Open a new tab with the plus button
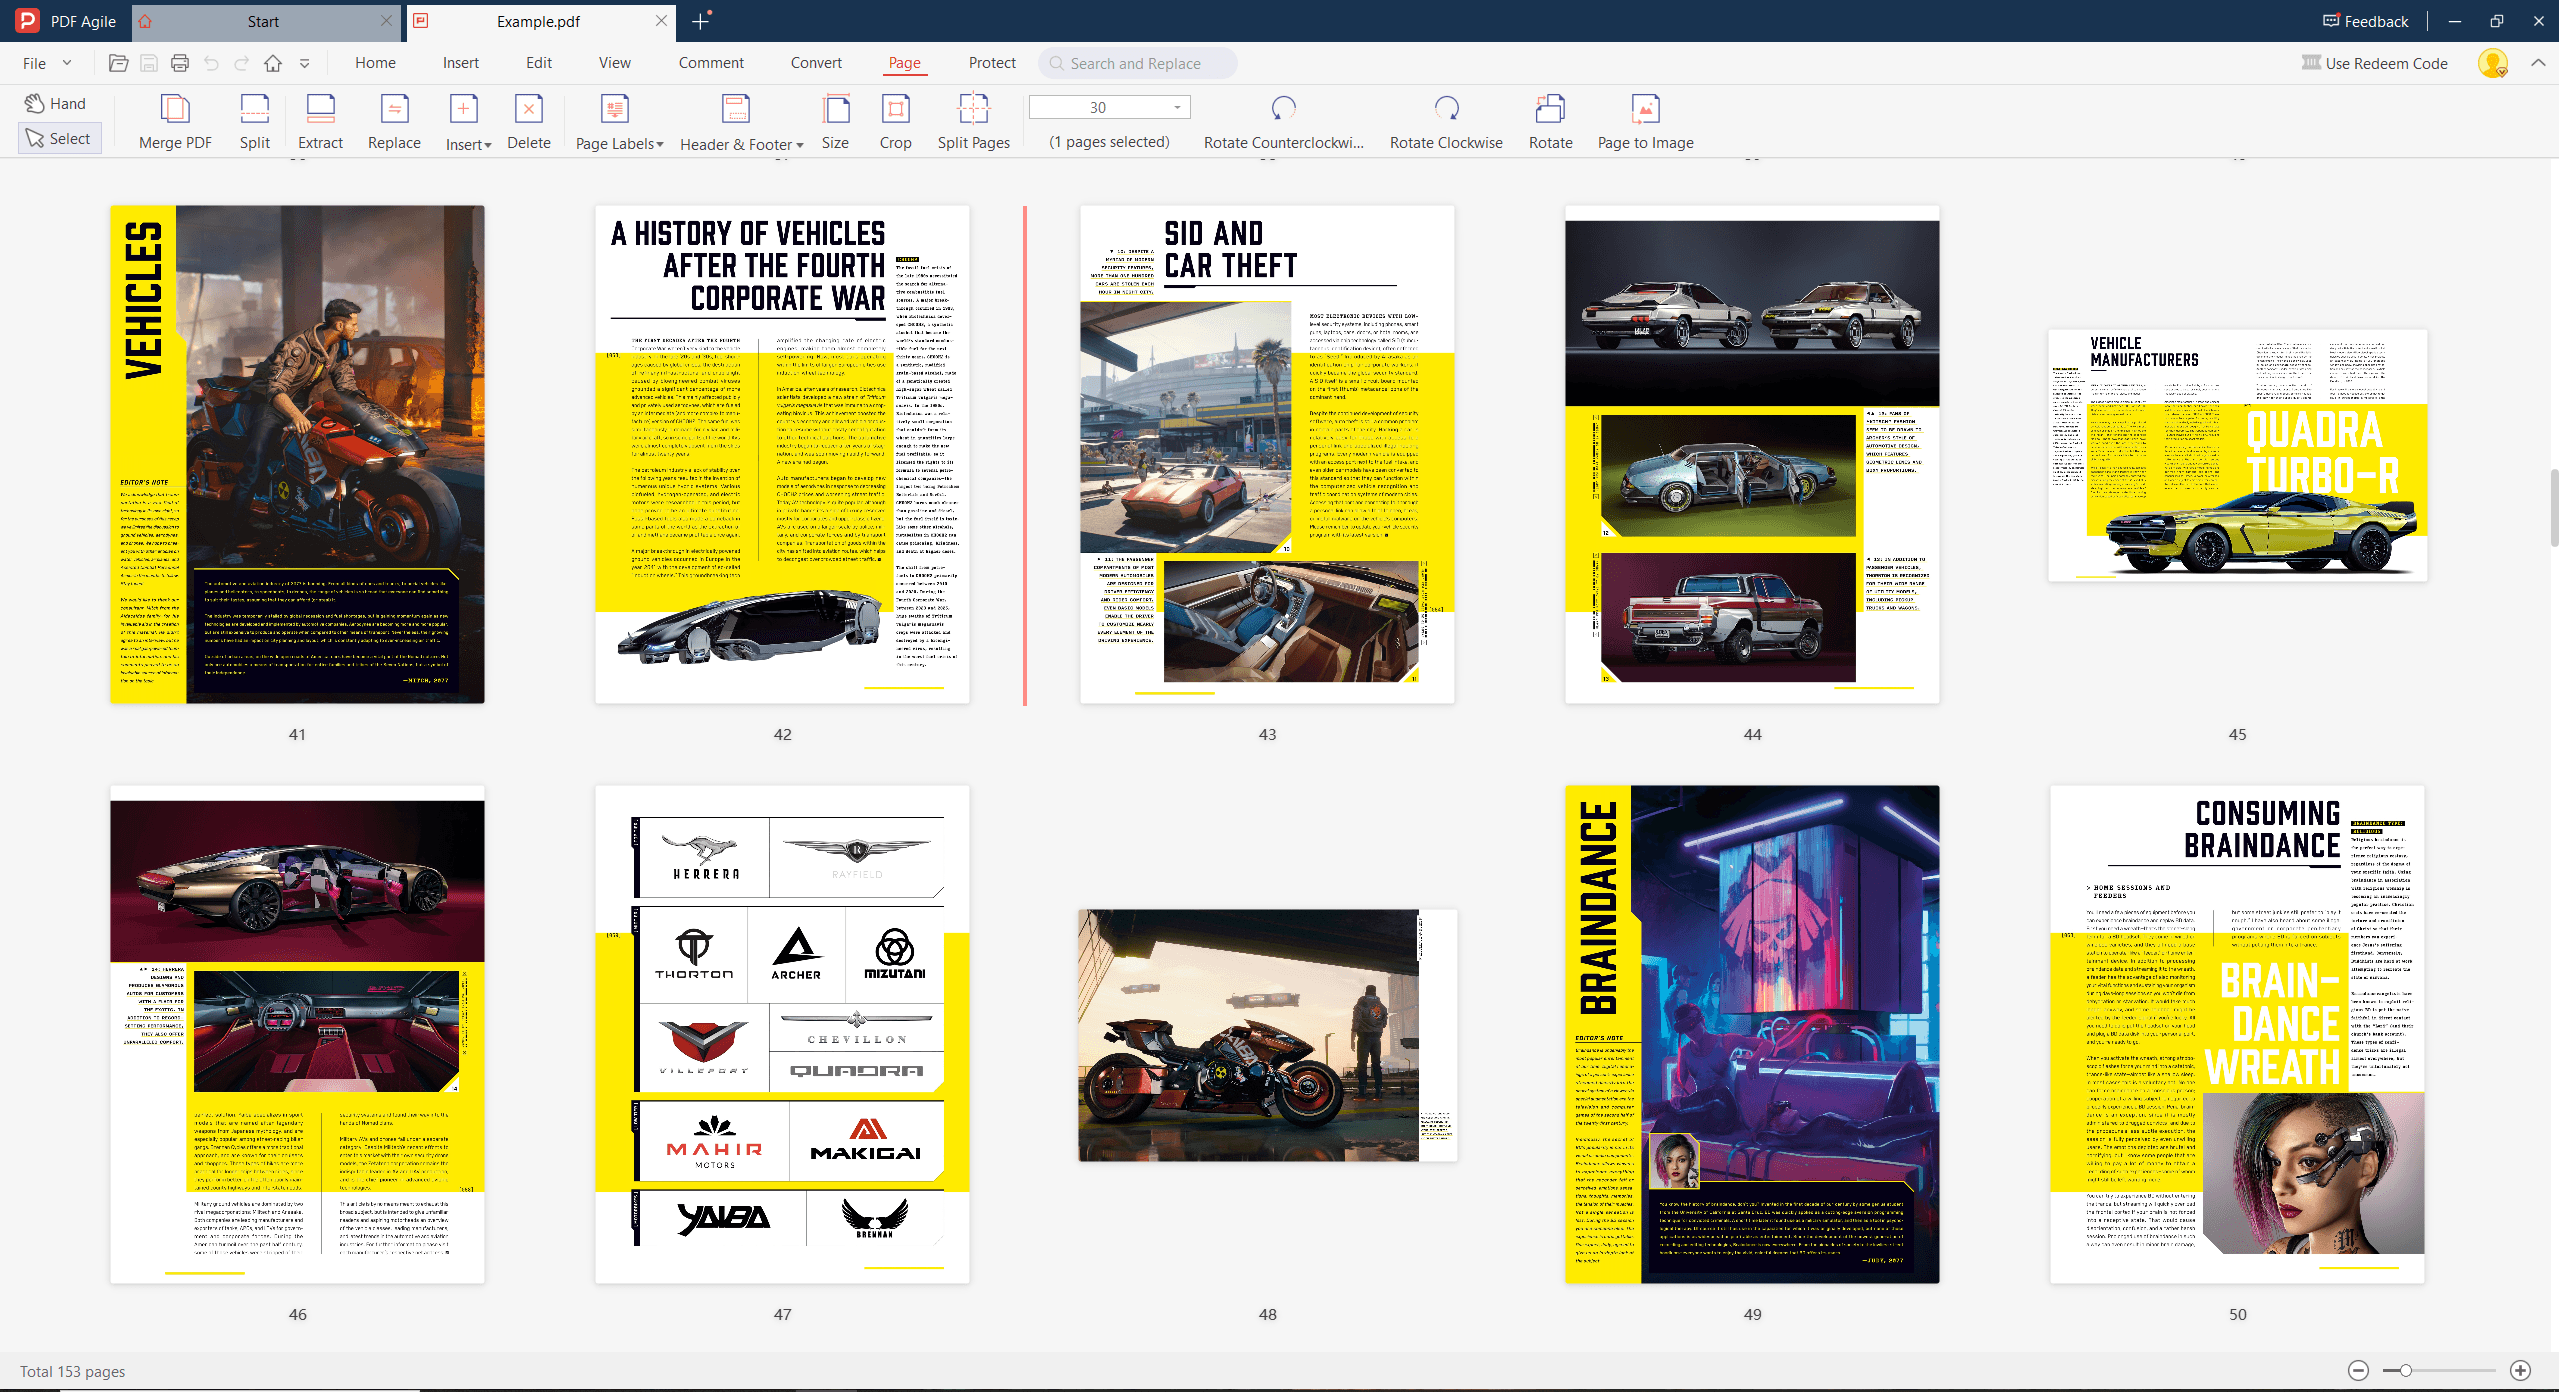Viewport: 2559px width, 1392px height. [700, 21]
